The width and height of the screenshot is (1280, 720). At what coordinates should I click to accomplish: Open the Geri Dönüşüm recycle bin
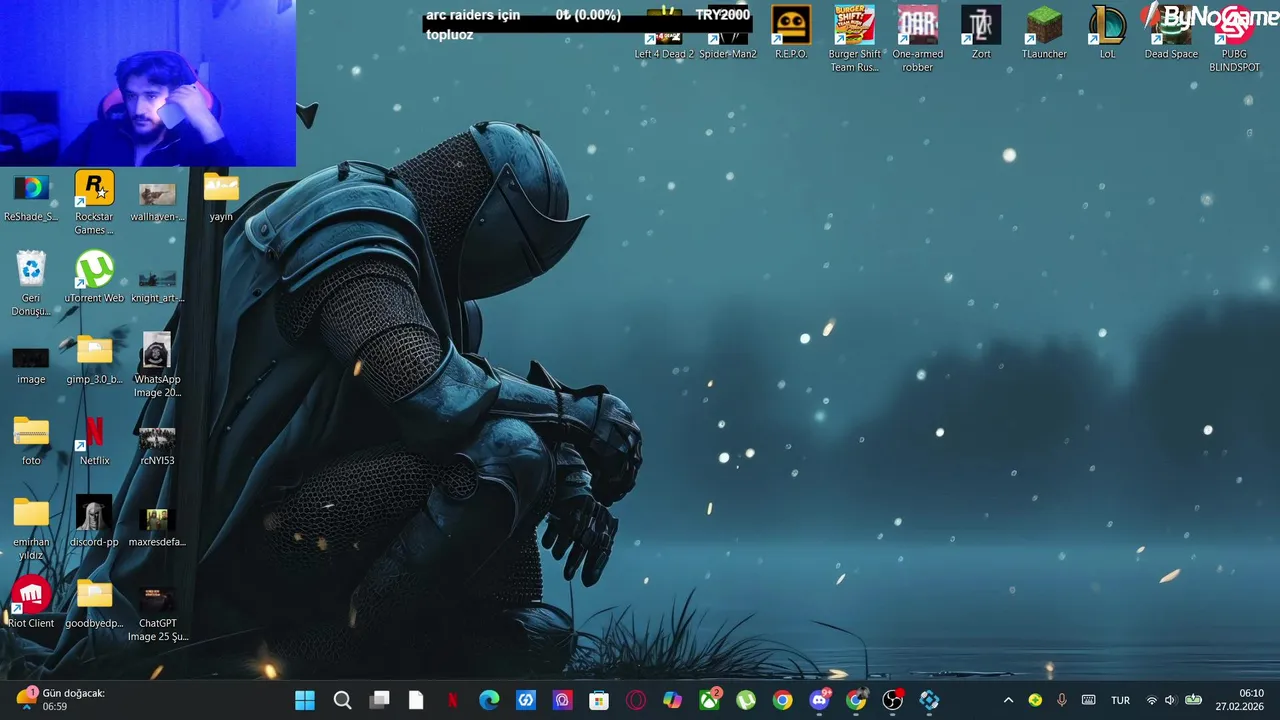pos(31,283)
